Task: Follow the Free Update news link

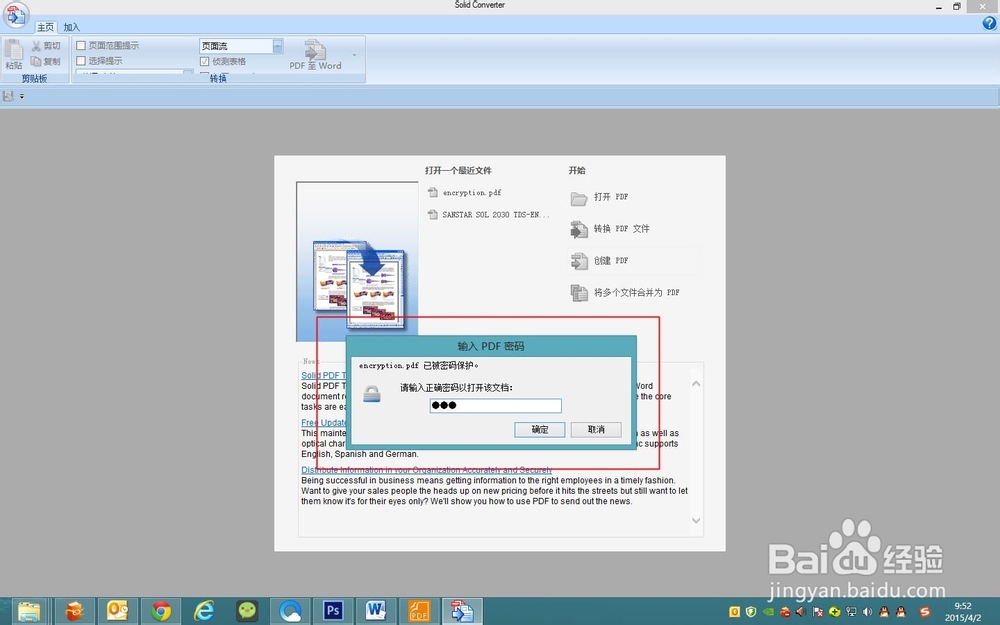Action: 324,423
